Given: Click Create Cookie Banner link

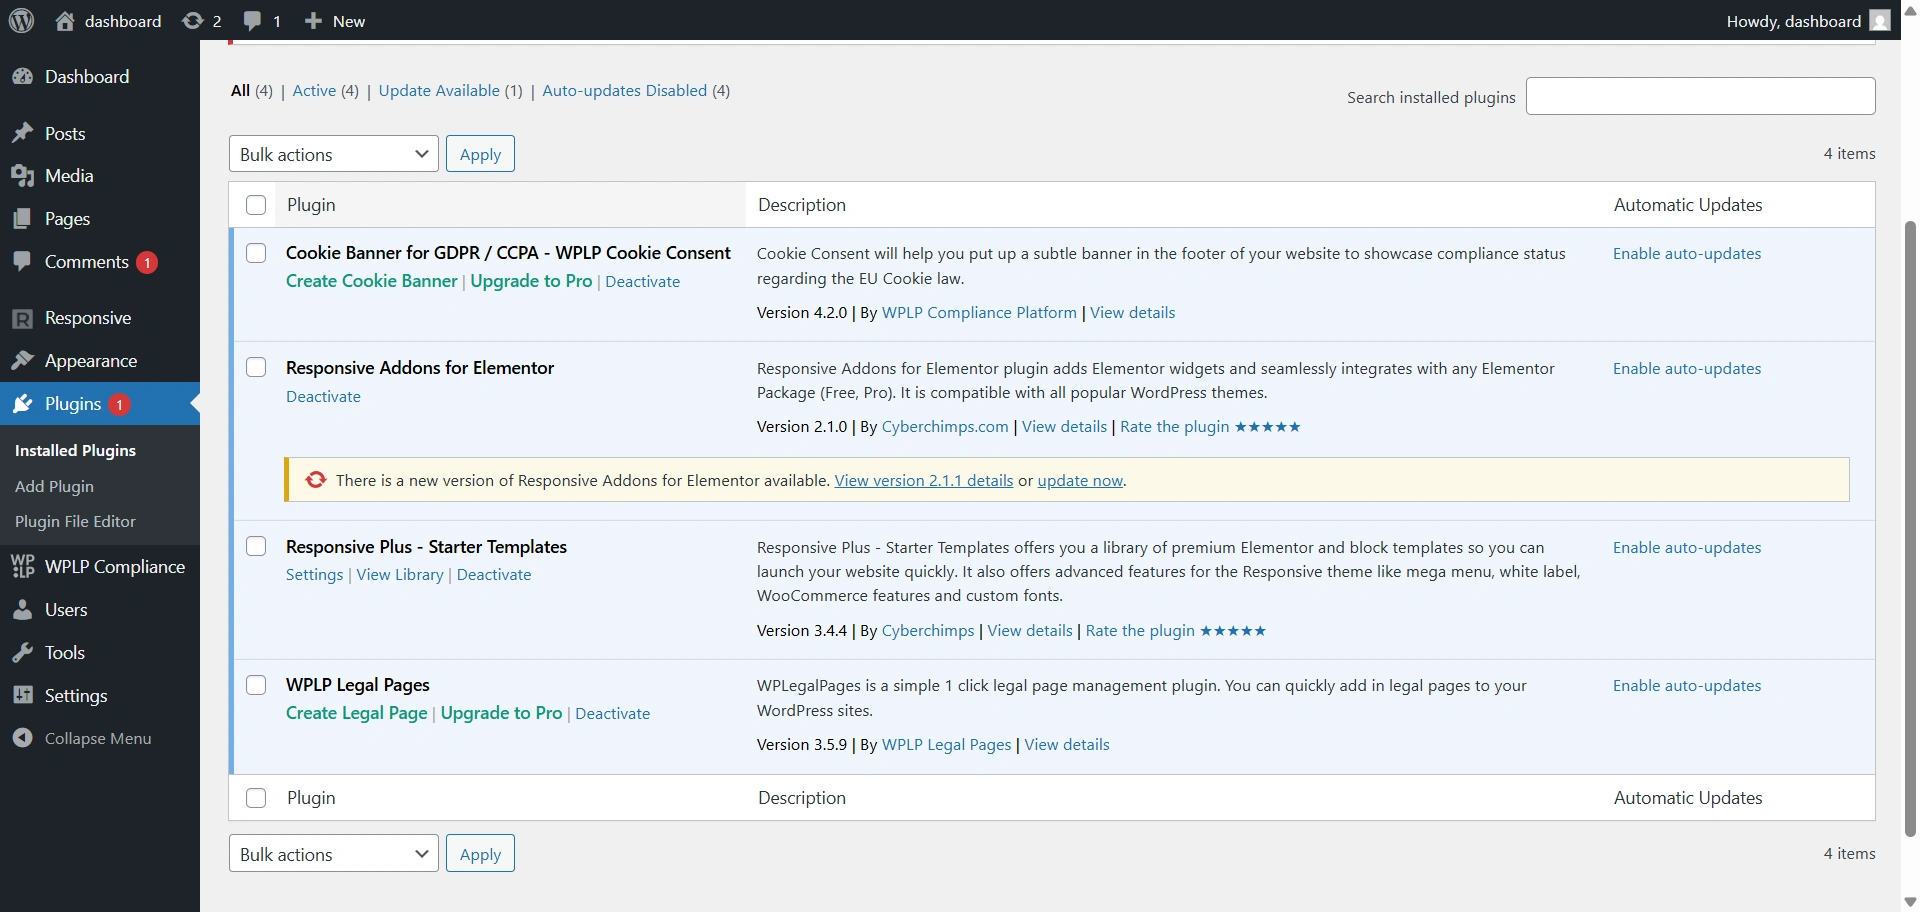Looking at the screenshot, I should pos(372,281).
